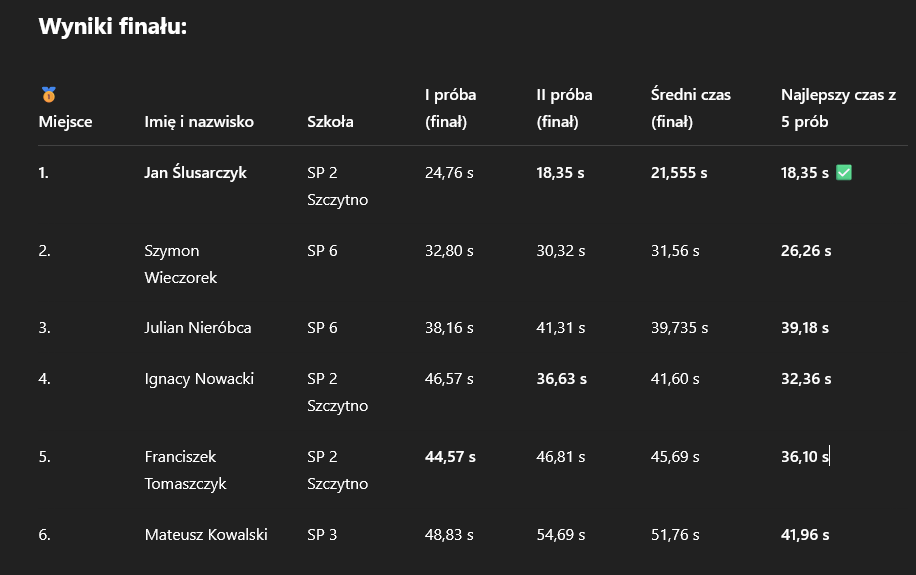Click the "Szkoła" column header

[330, 122]
